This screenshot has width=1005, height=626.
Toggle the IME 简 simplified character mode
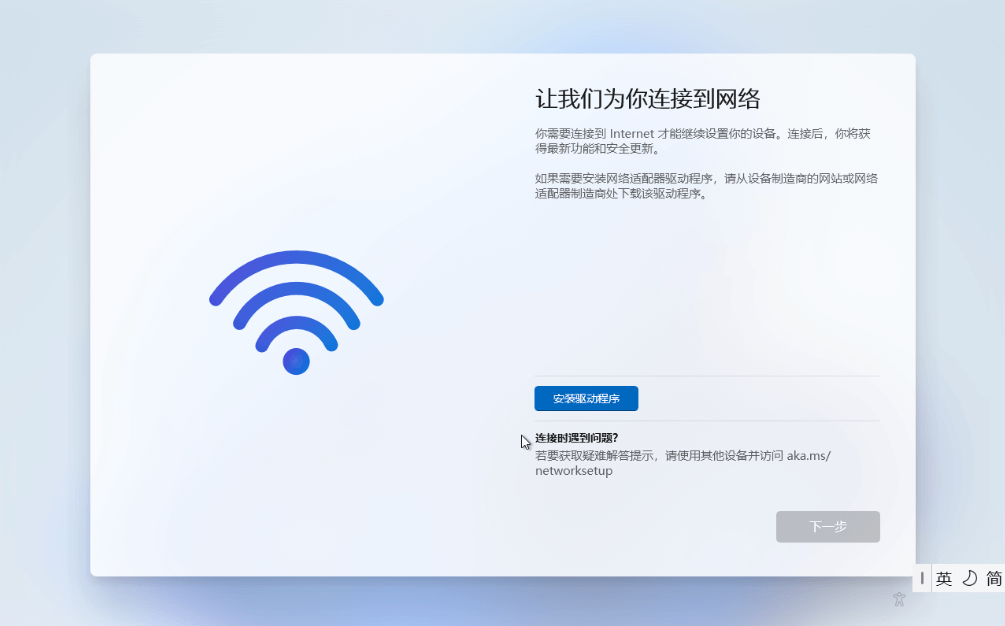[x=994, y=579]
